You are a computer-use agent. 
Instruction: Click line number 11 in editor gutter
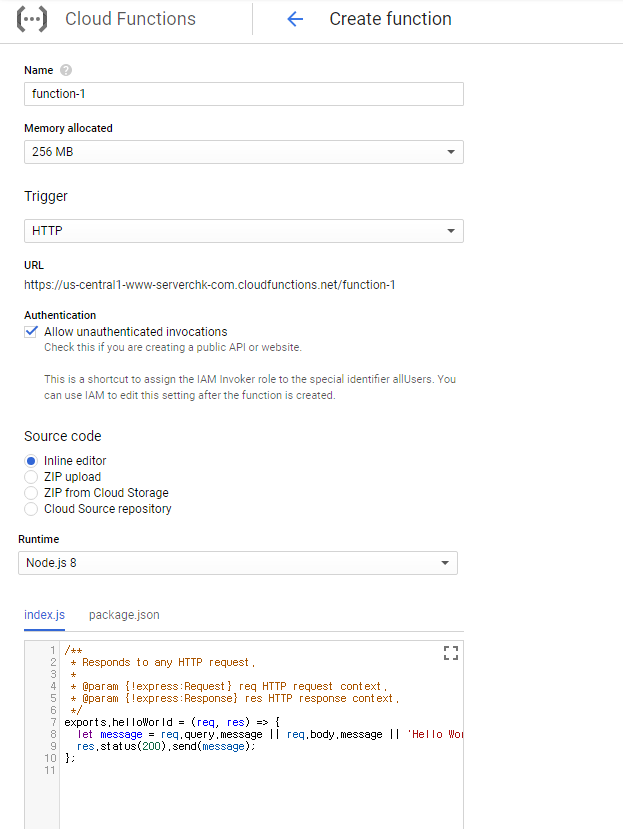pyautogui.click(x=50, y=770)
